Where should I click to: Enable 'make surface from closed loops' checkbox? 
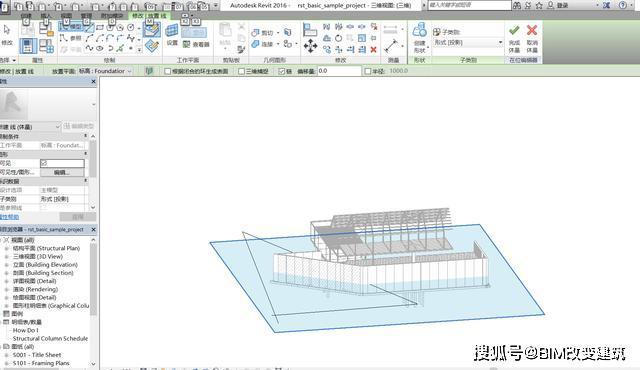[167, 71]
